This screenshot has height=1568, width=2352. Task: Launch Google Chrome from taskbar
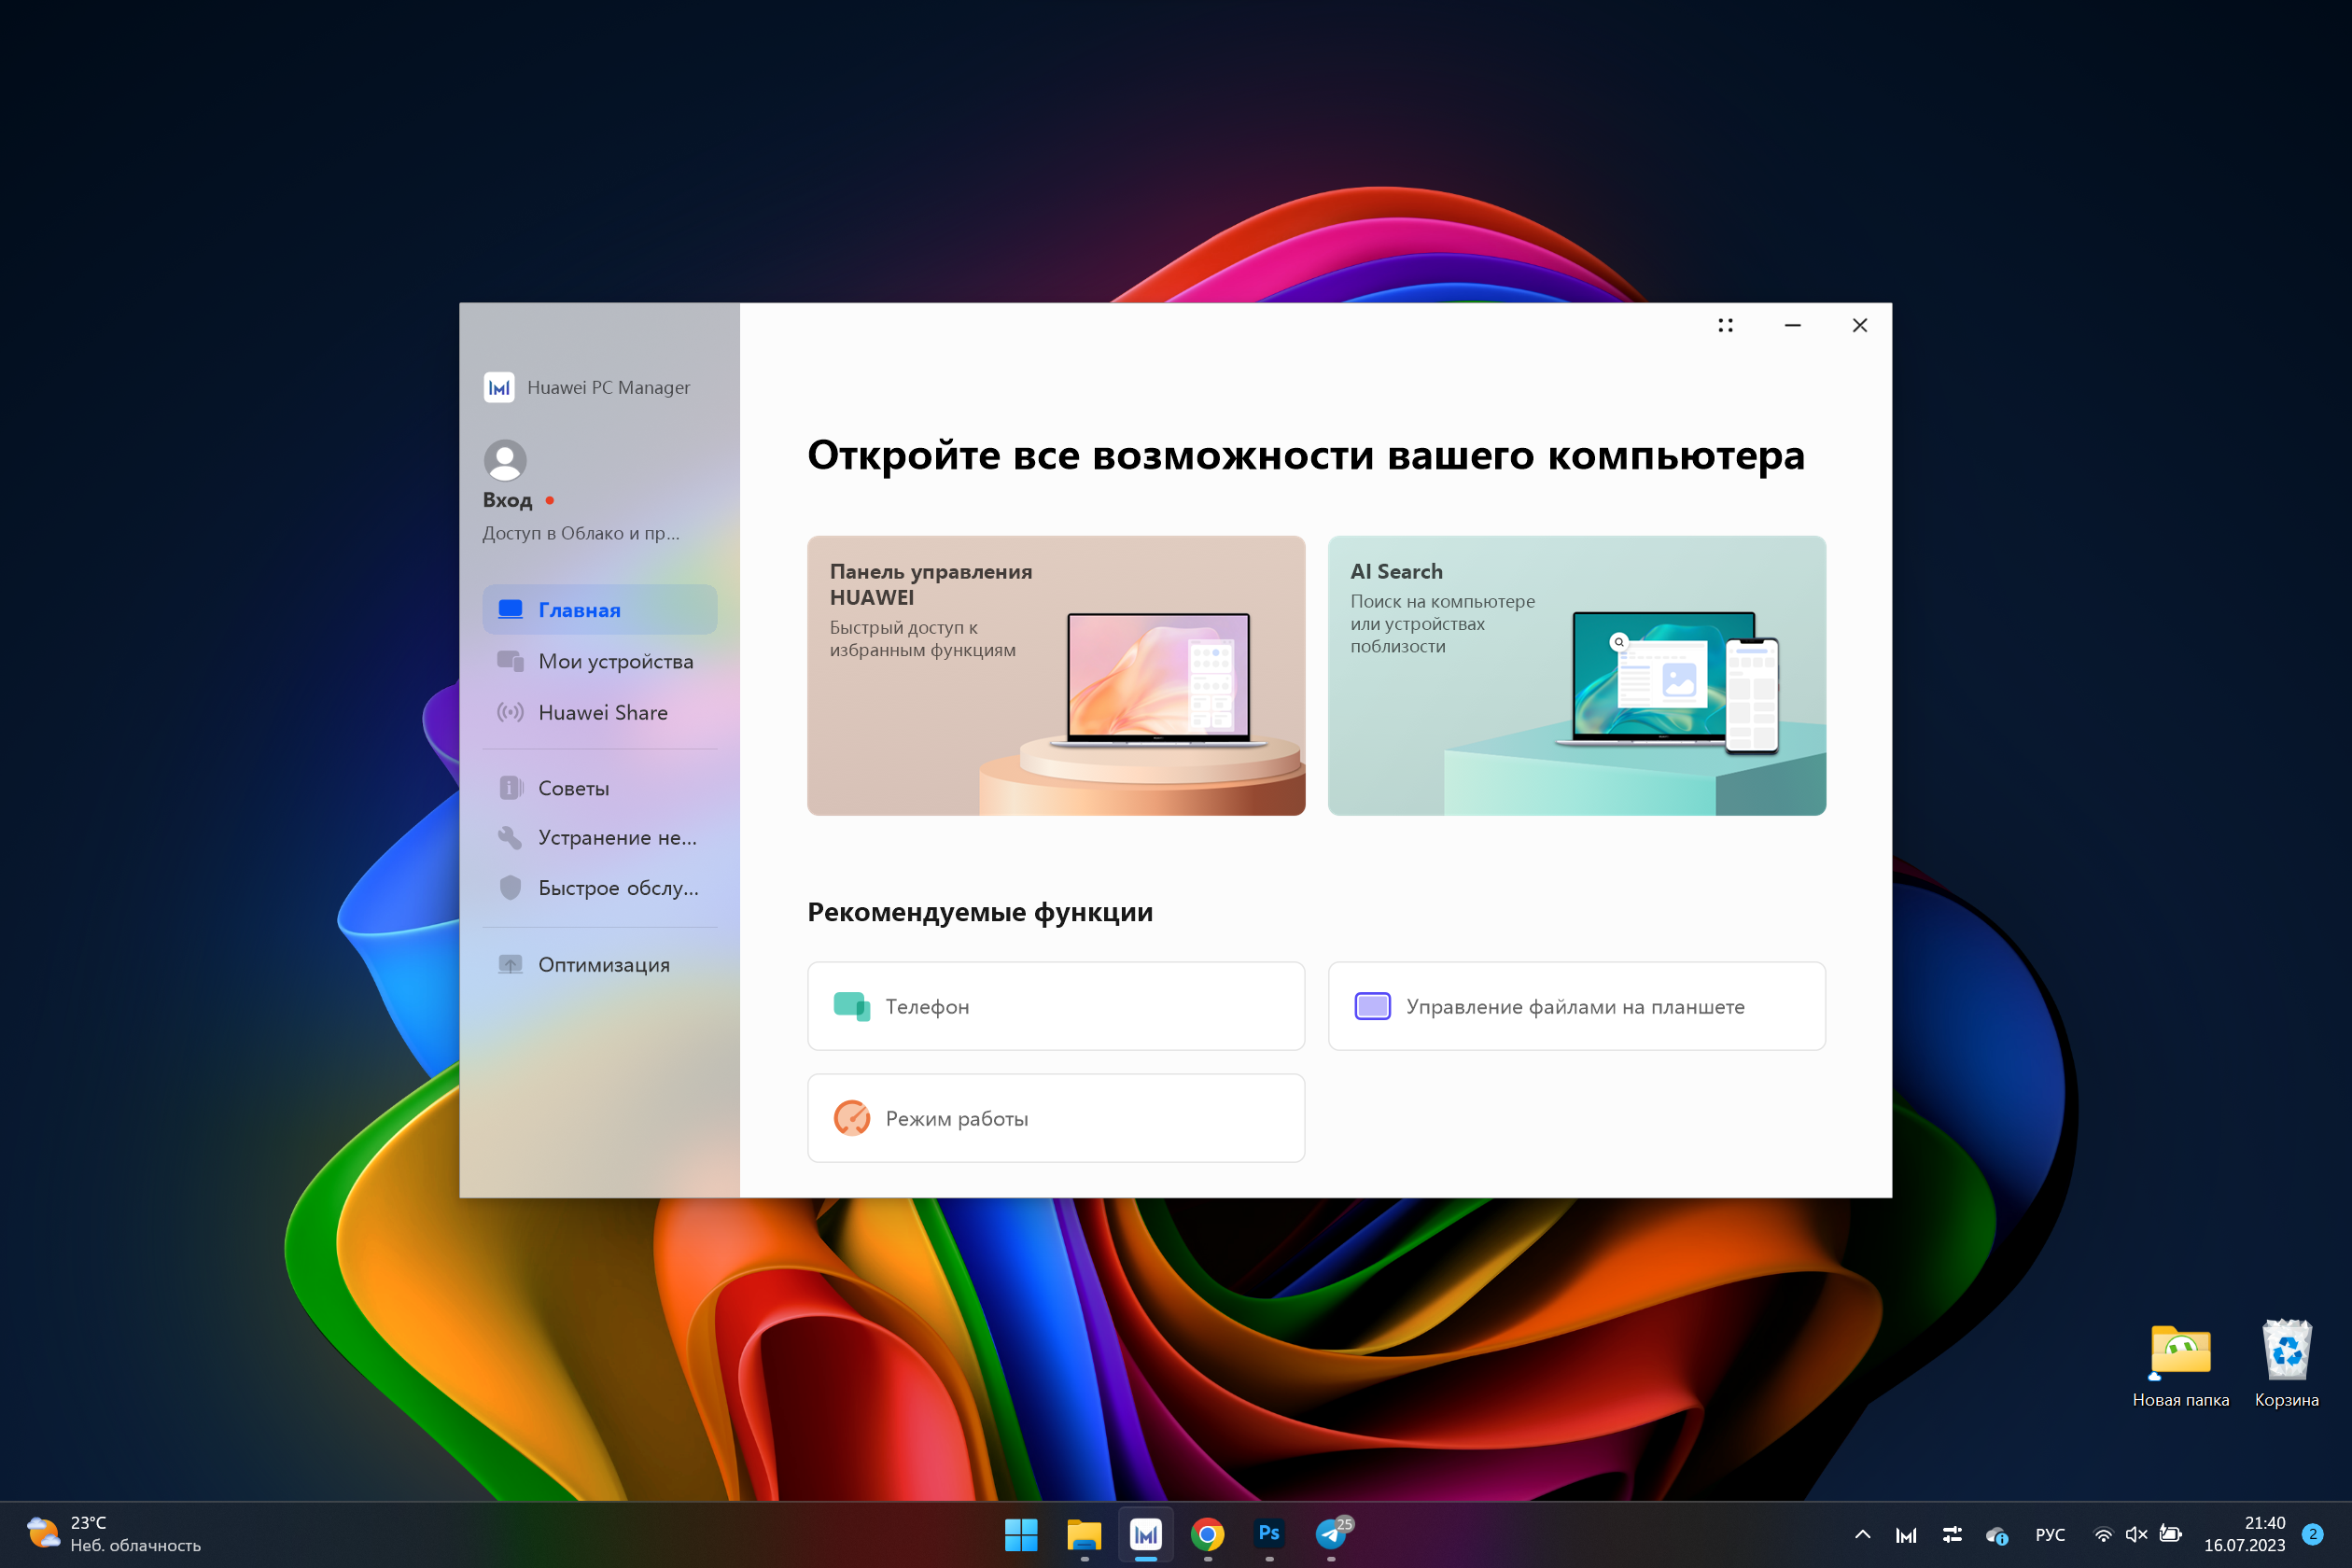[x=1207, y=1534]
